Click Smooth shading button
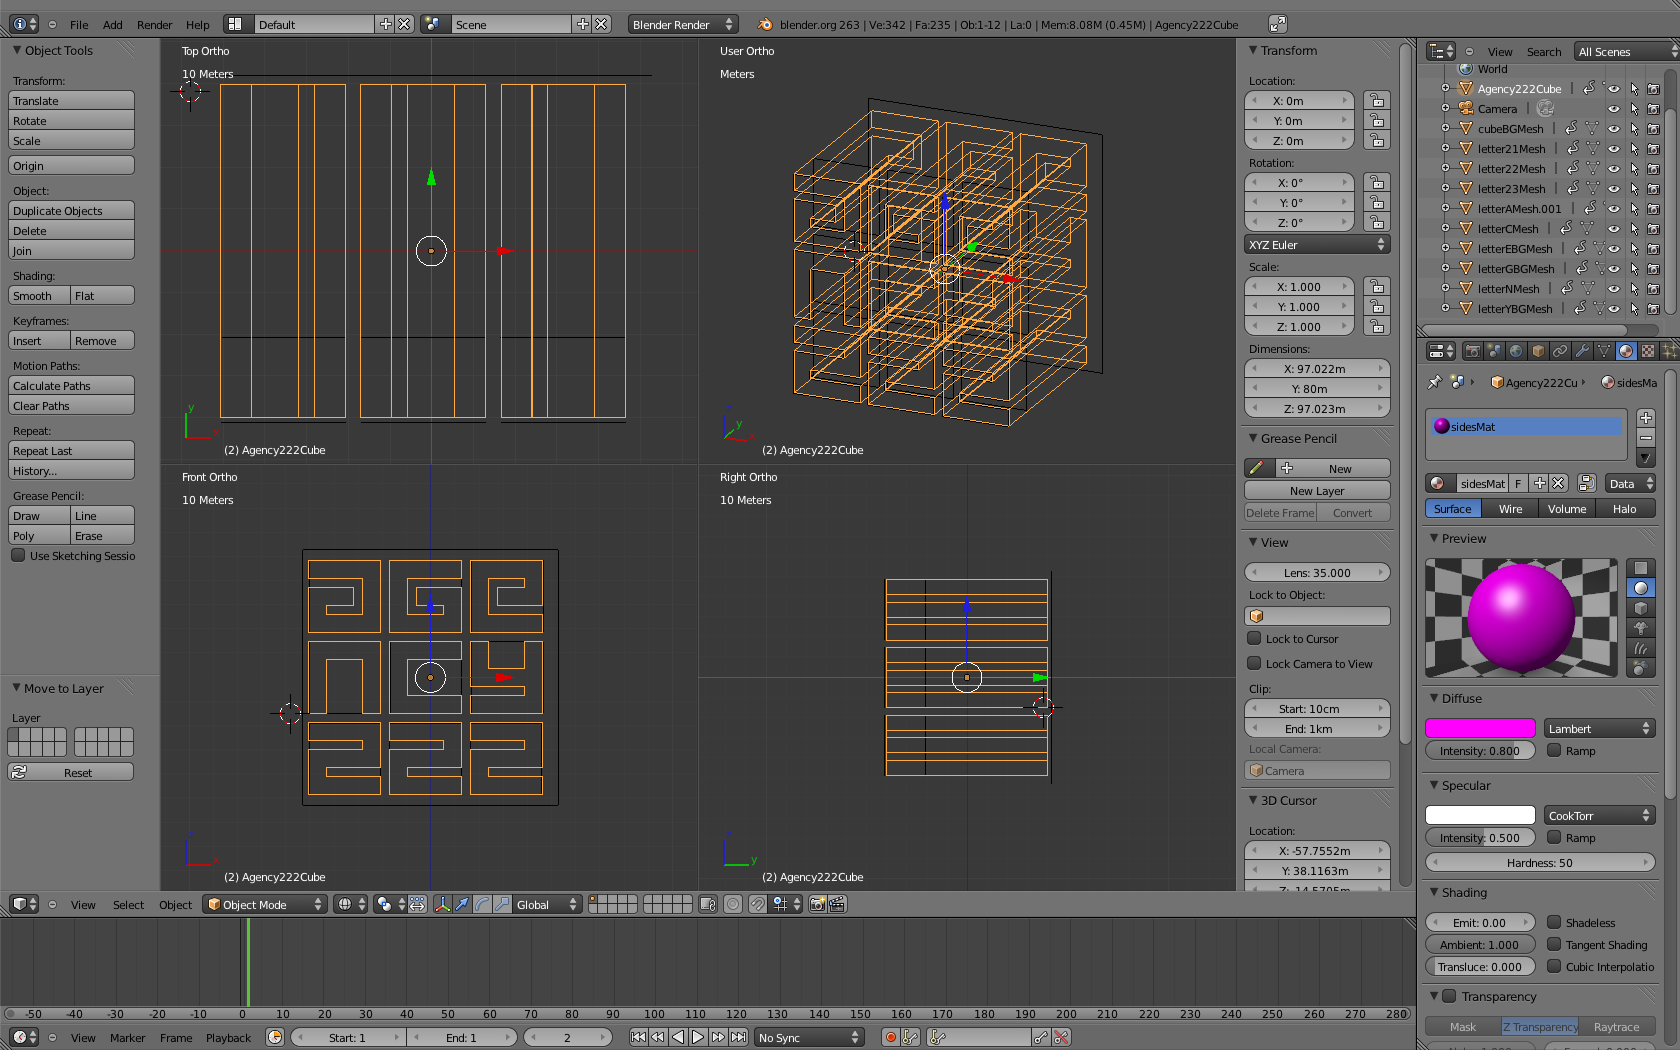This screenshot has width=1680, height=1050. 40,296
